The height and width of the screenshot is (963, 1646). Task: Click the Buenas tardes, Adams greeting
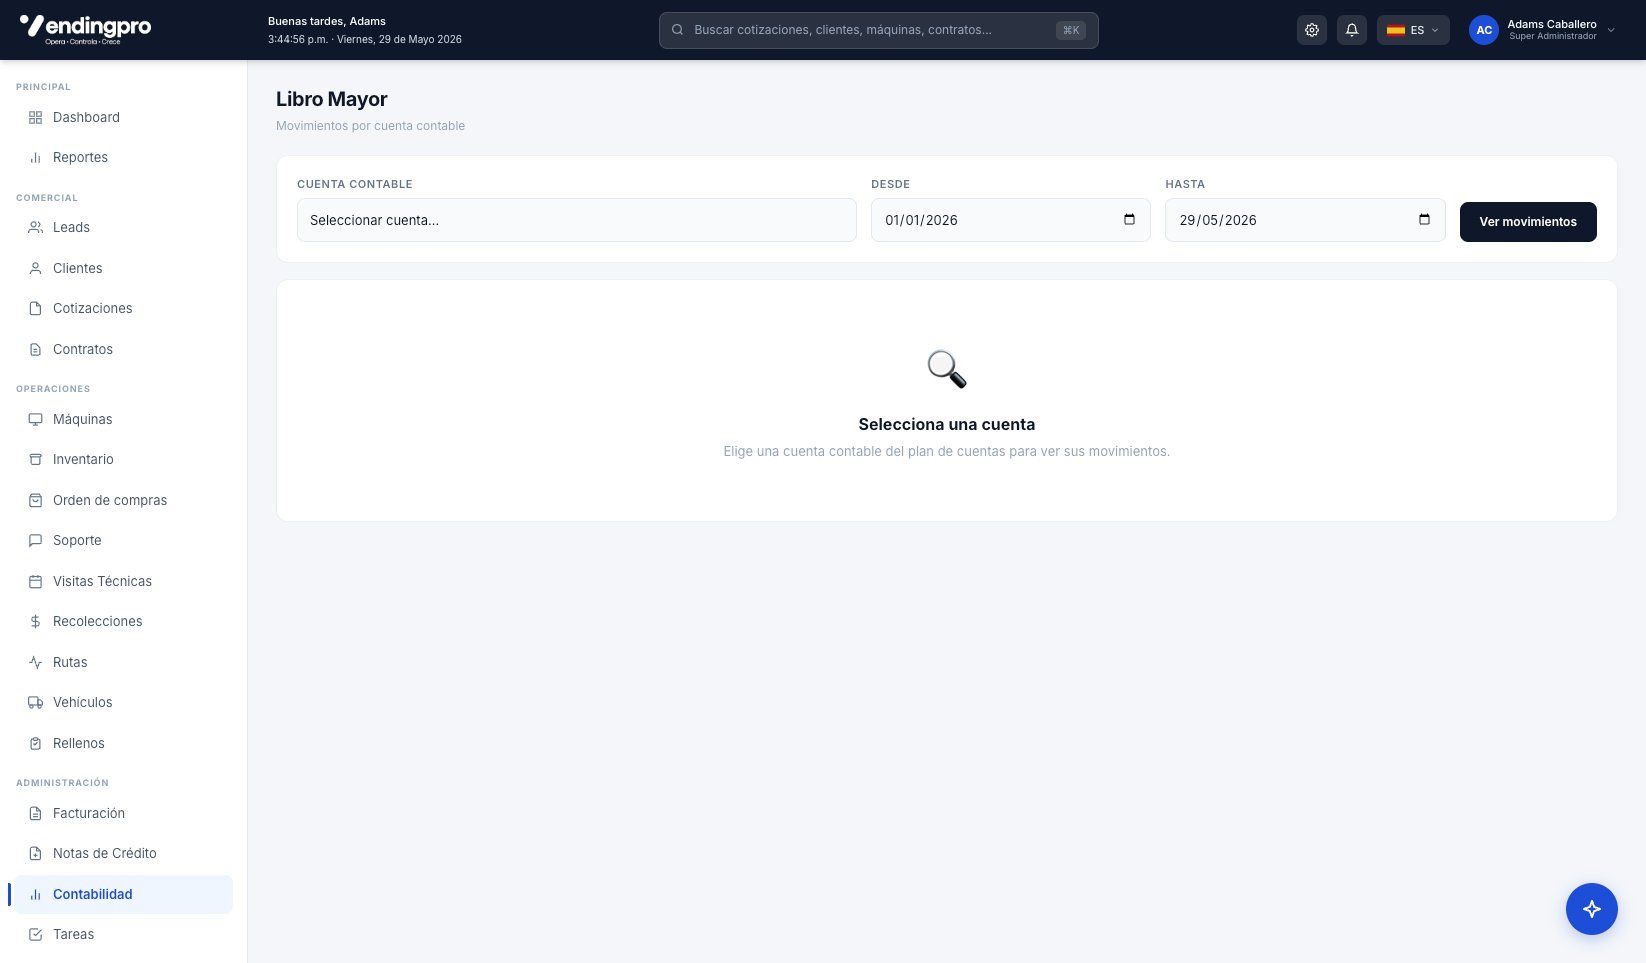(x=327, y=21)
